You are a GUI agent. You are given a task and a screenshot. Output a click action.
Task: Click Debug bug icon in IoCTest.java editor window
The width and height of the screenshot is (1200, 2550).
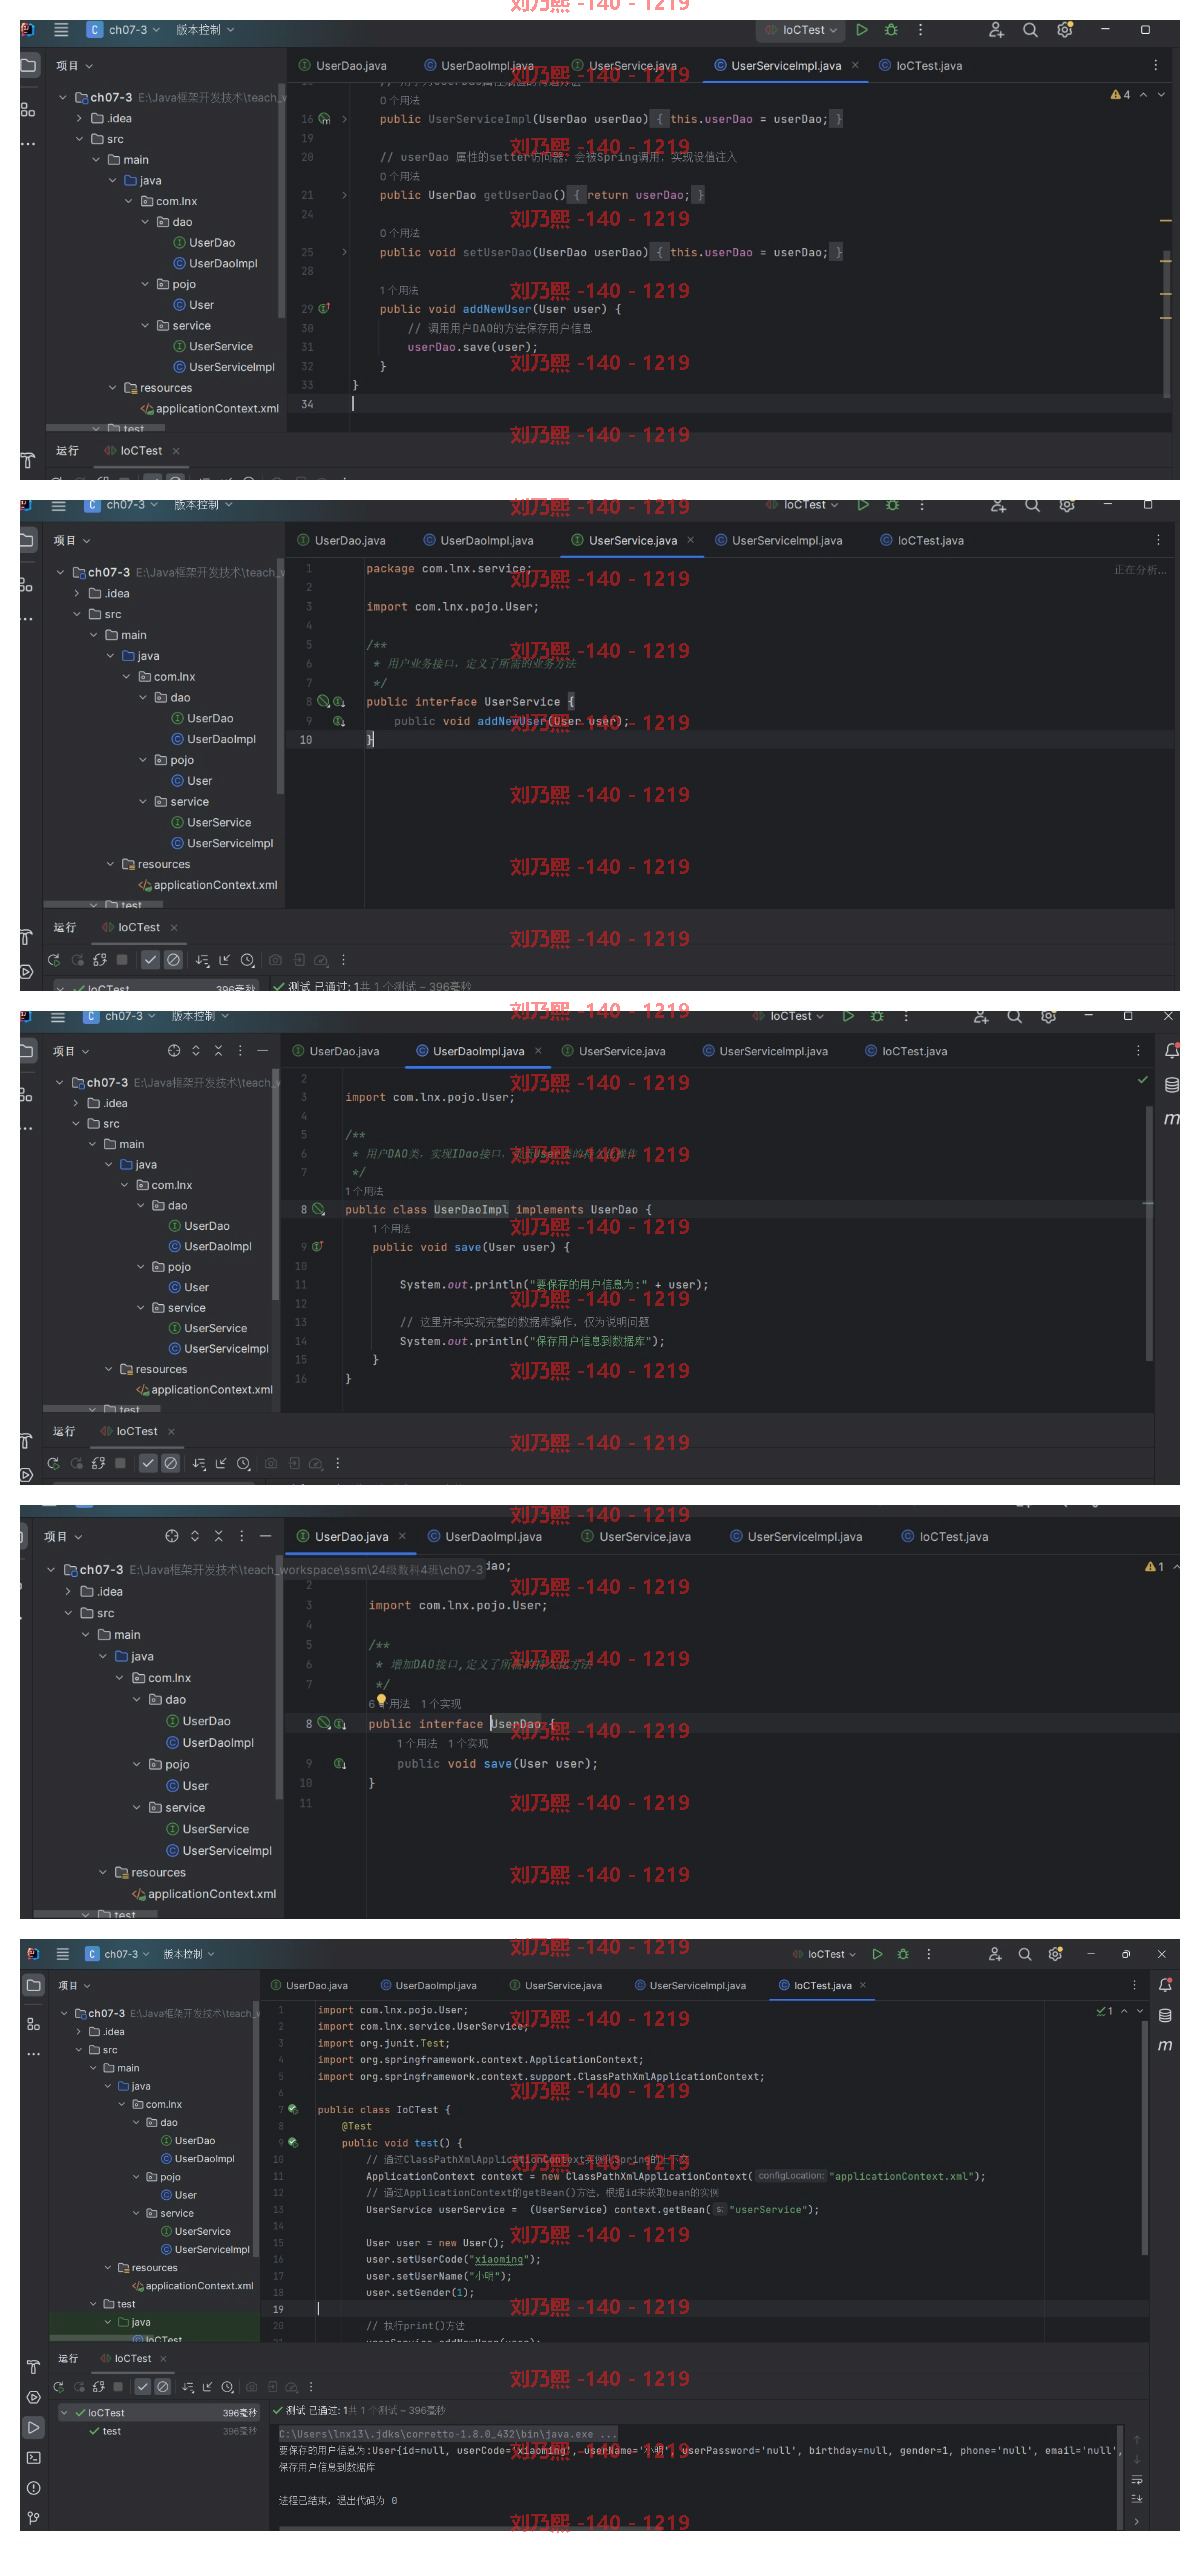pyautogui.click(x=903, y=1954)
